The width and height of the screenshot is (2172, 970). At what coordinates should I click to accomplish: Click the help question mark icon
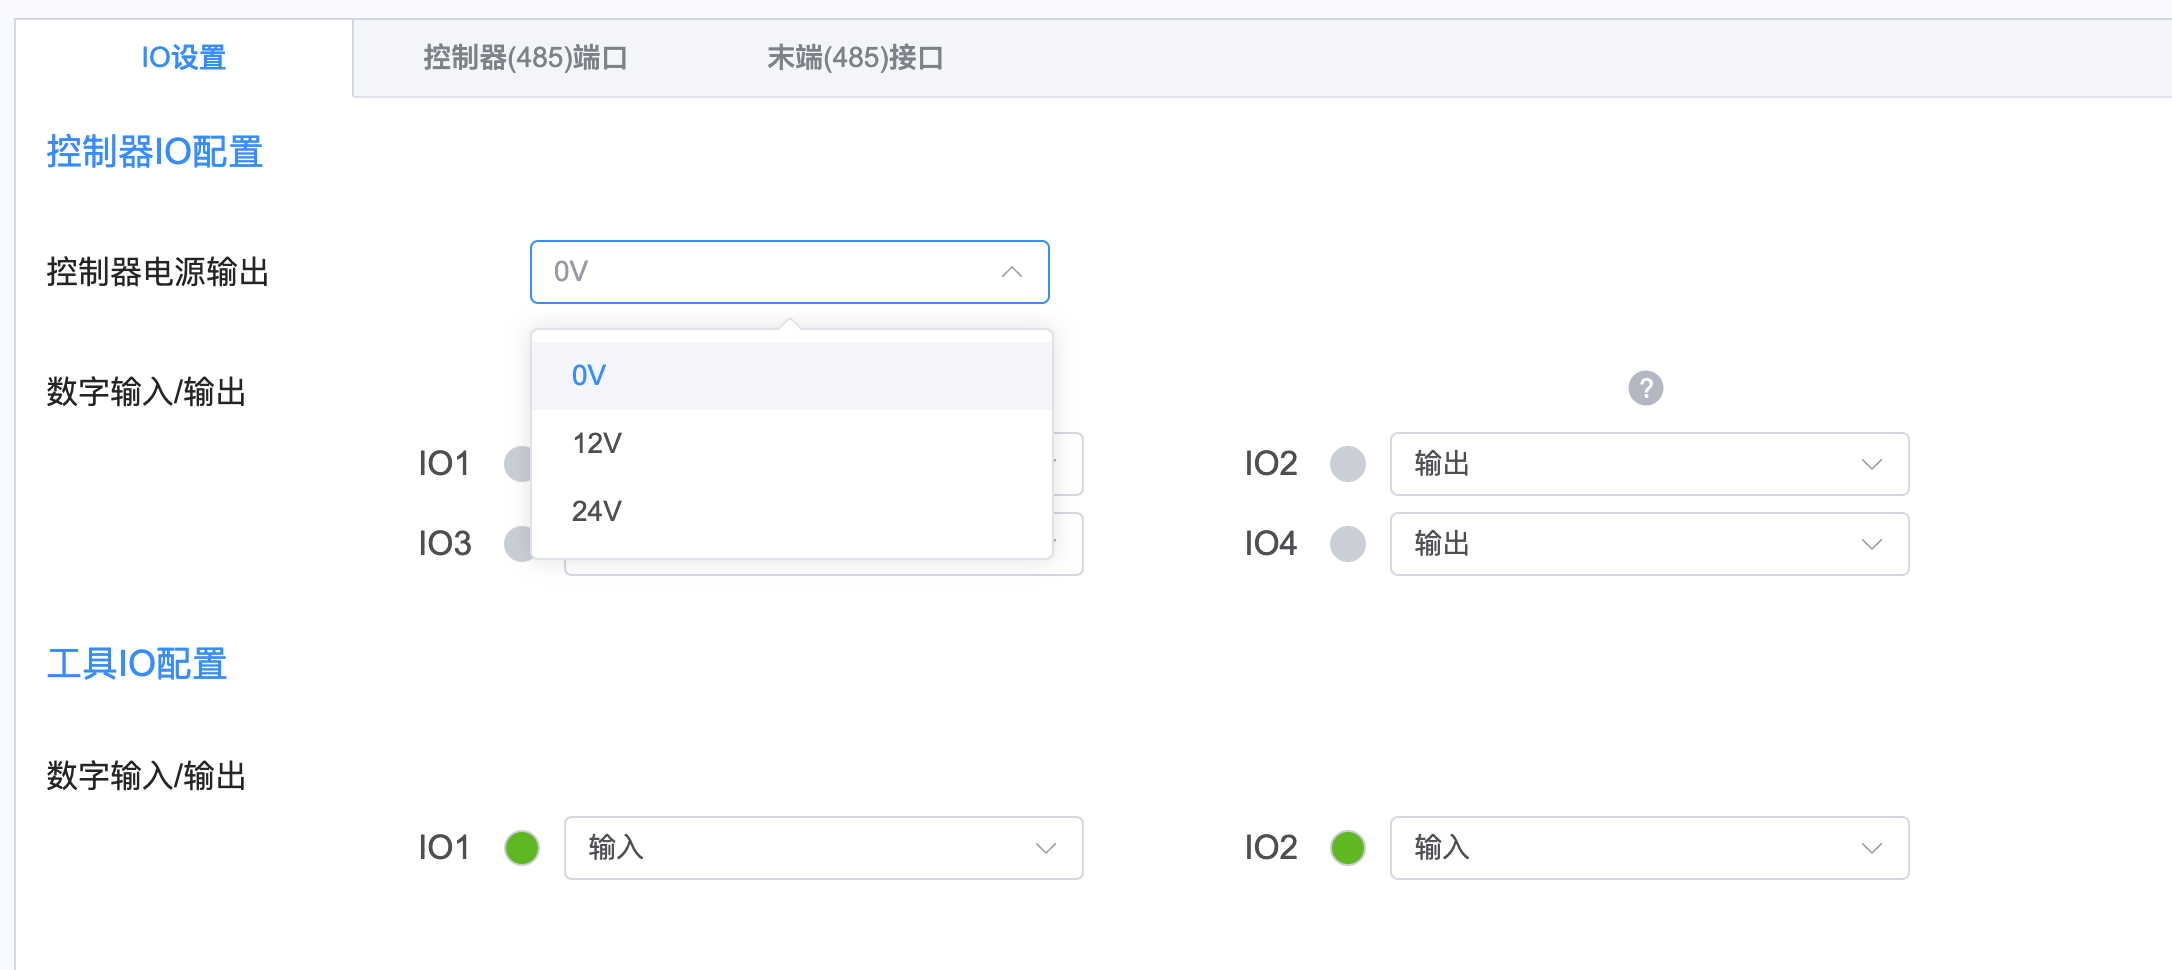click(x=1645, y=388)
